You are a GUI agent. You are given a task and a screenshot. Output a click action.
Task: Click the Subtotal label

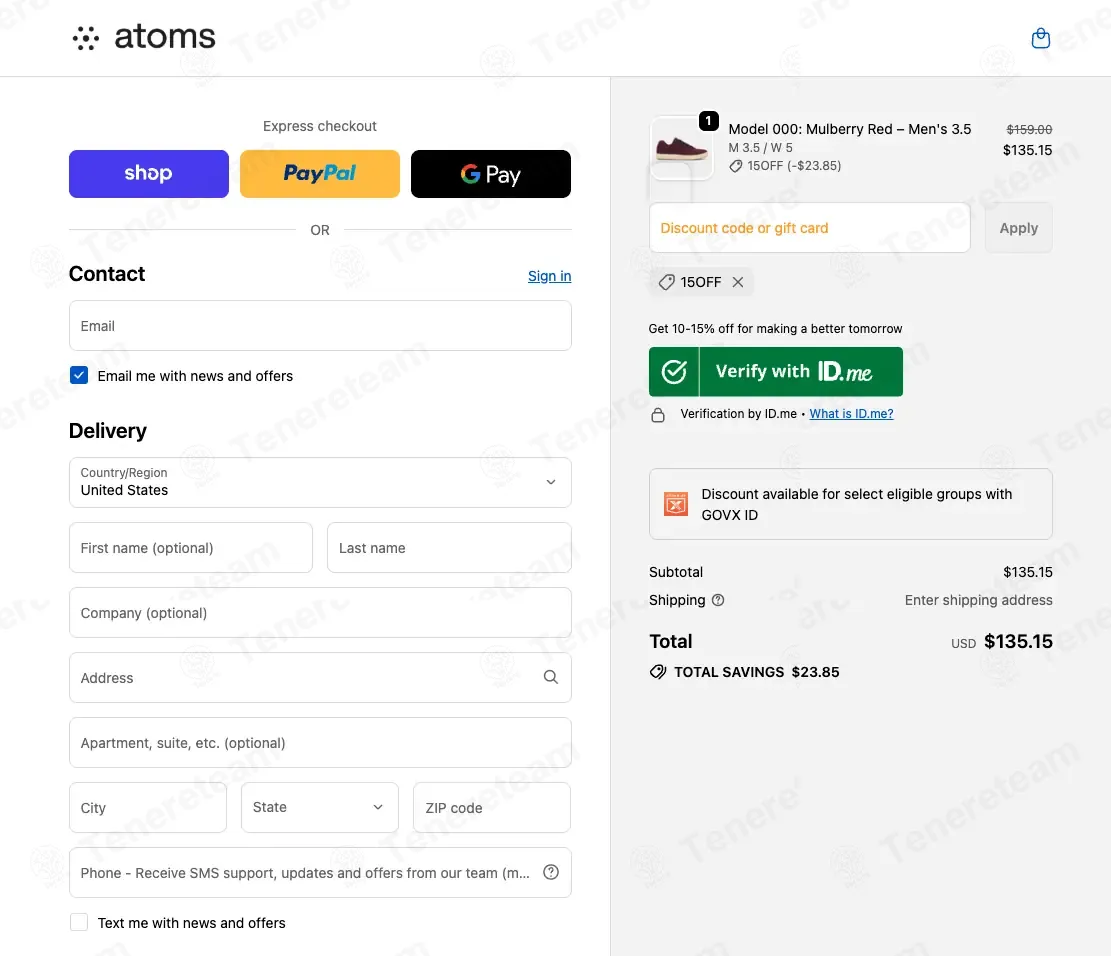676,572
